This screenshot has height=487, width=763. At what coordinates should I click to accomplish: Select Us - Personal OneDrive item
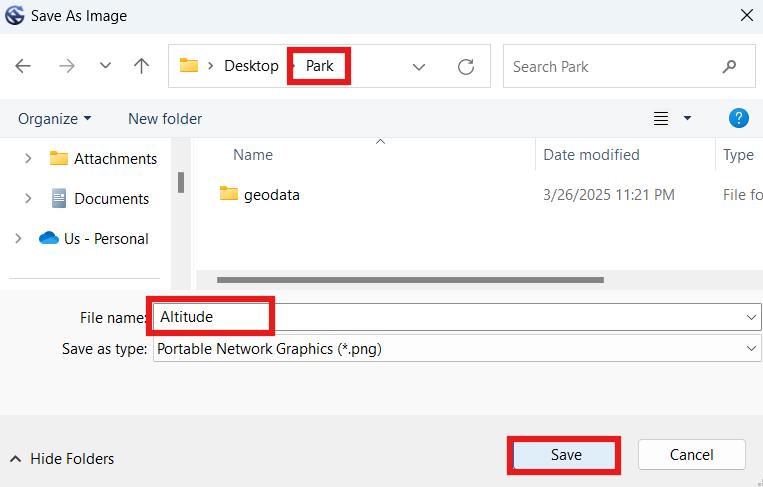106,238
